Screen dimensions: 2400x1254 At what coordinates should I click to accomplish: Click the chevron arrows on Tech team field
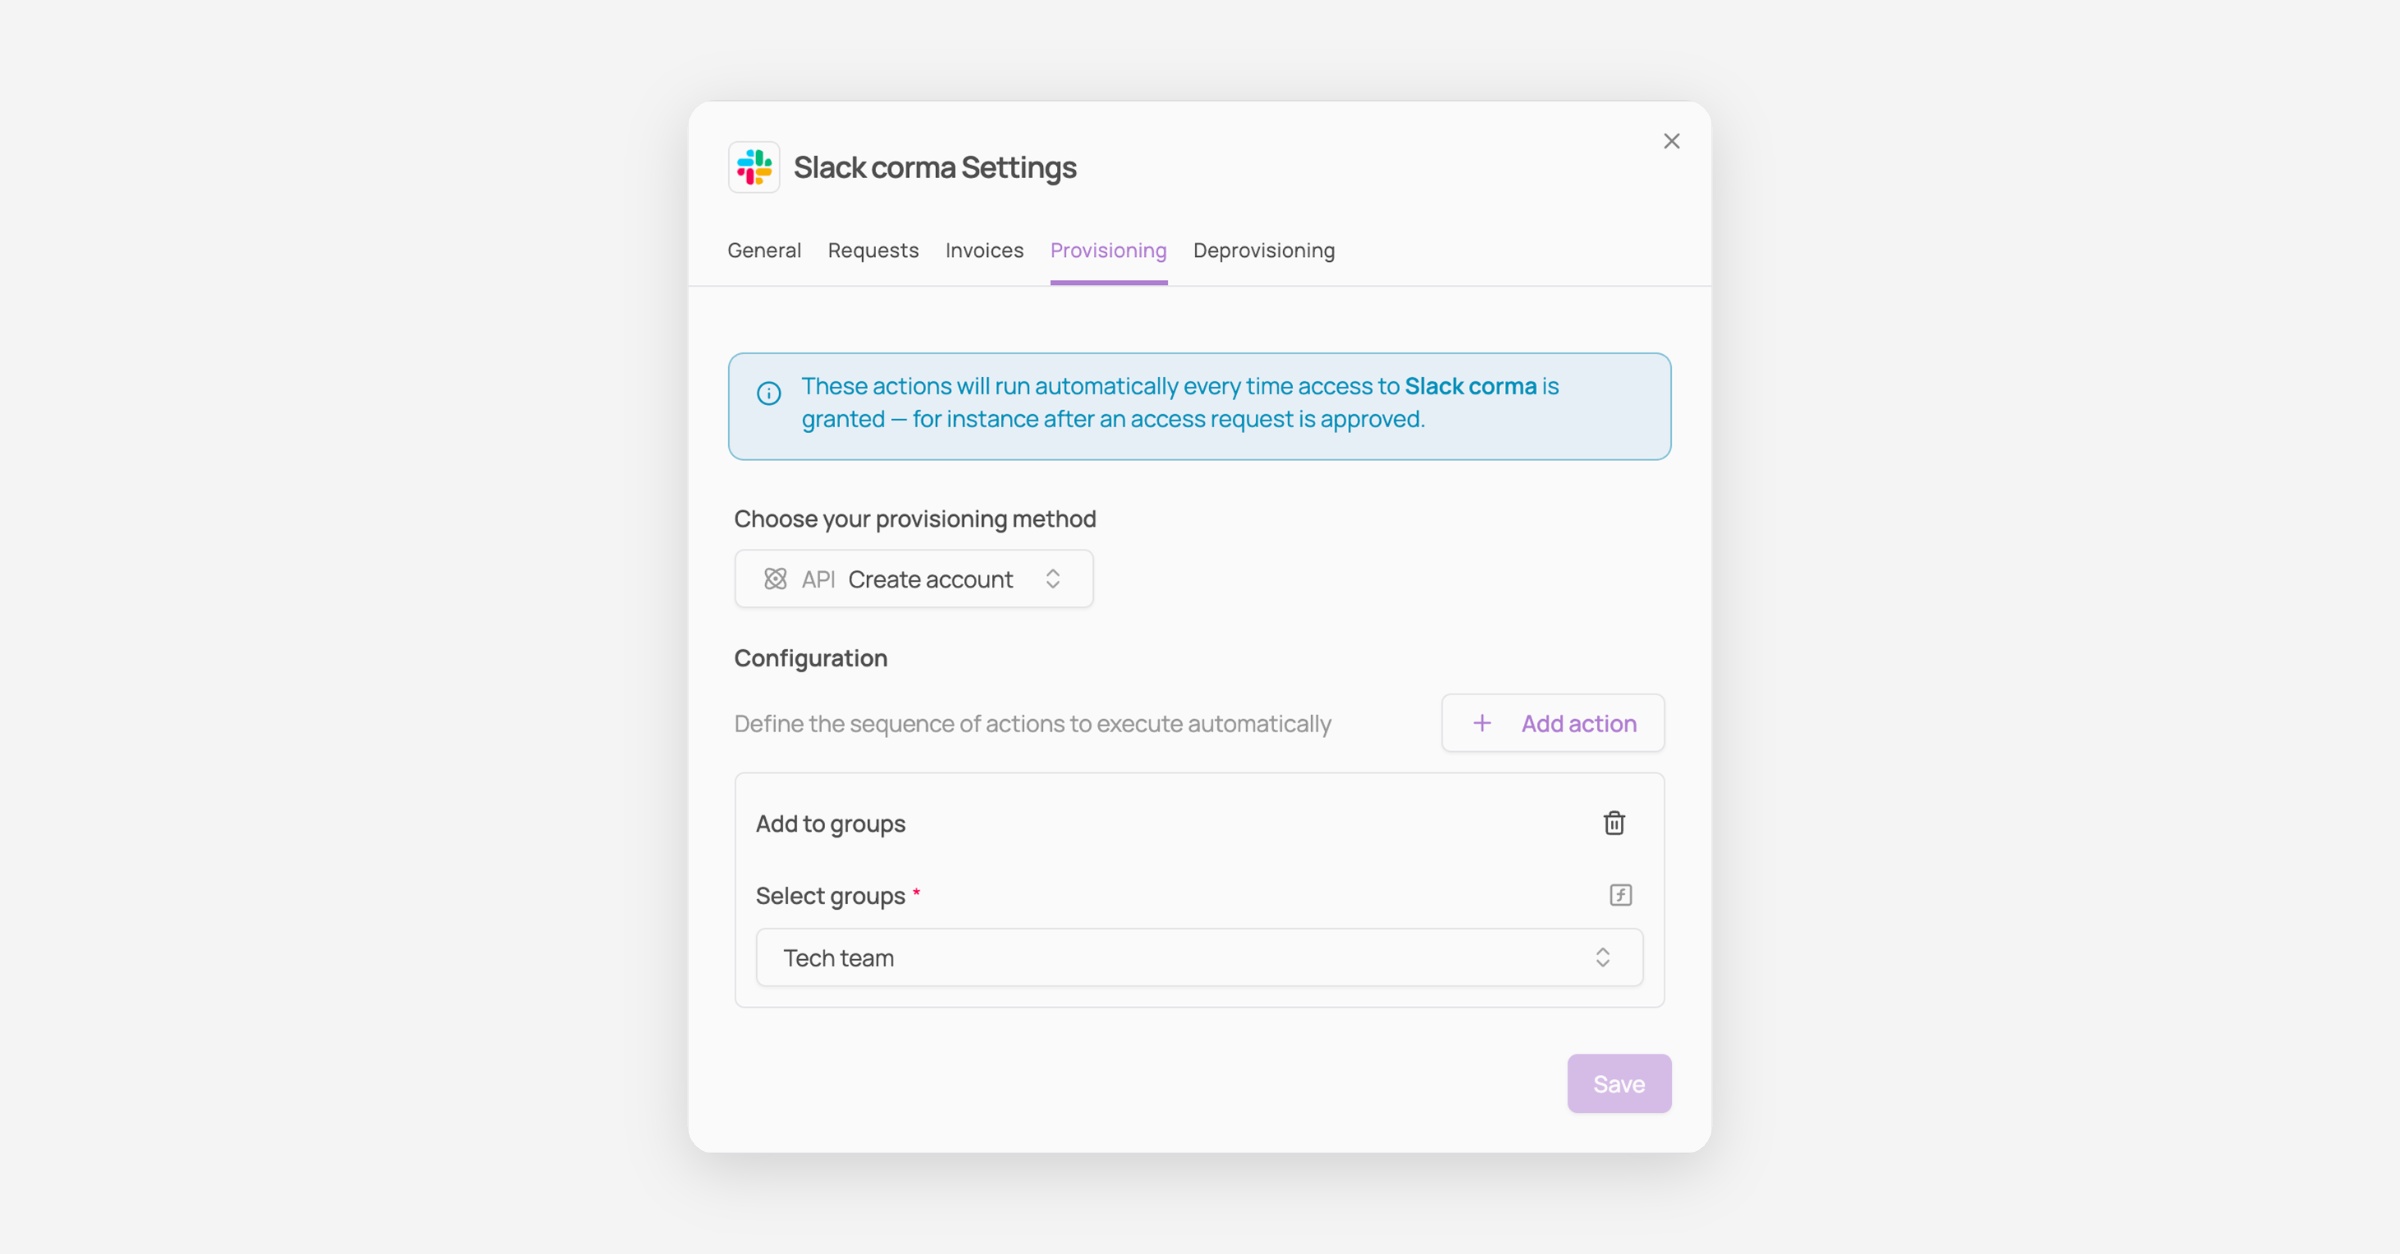(1602, 957)
